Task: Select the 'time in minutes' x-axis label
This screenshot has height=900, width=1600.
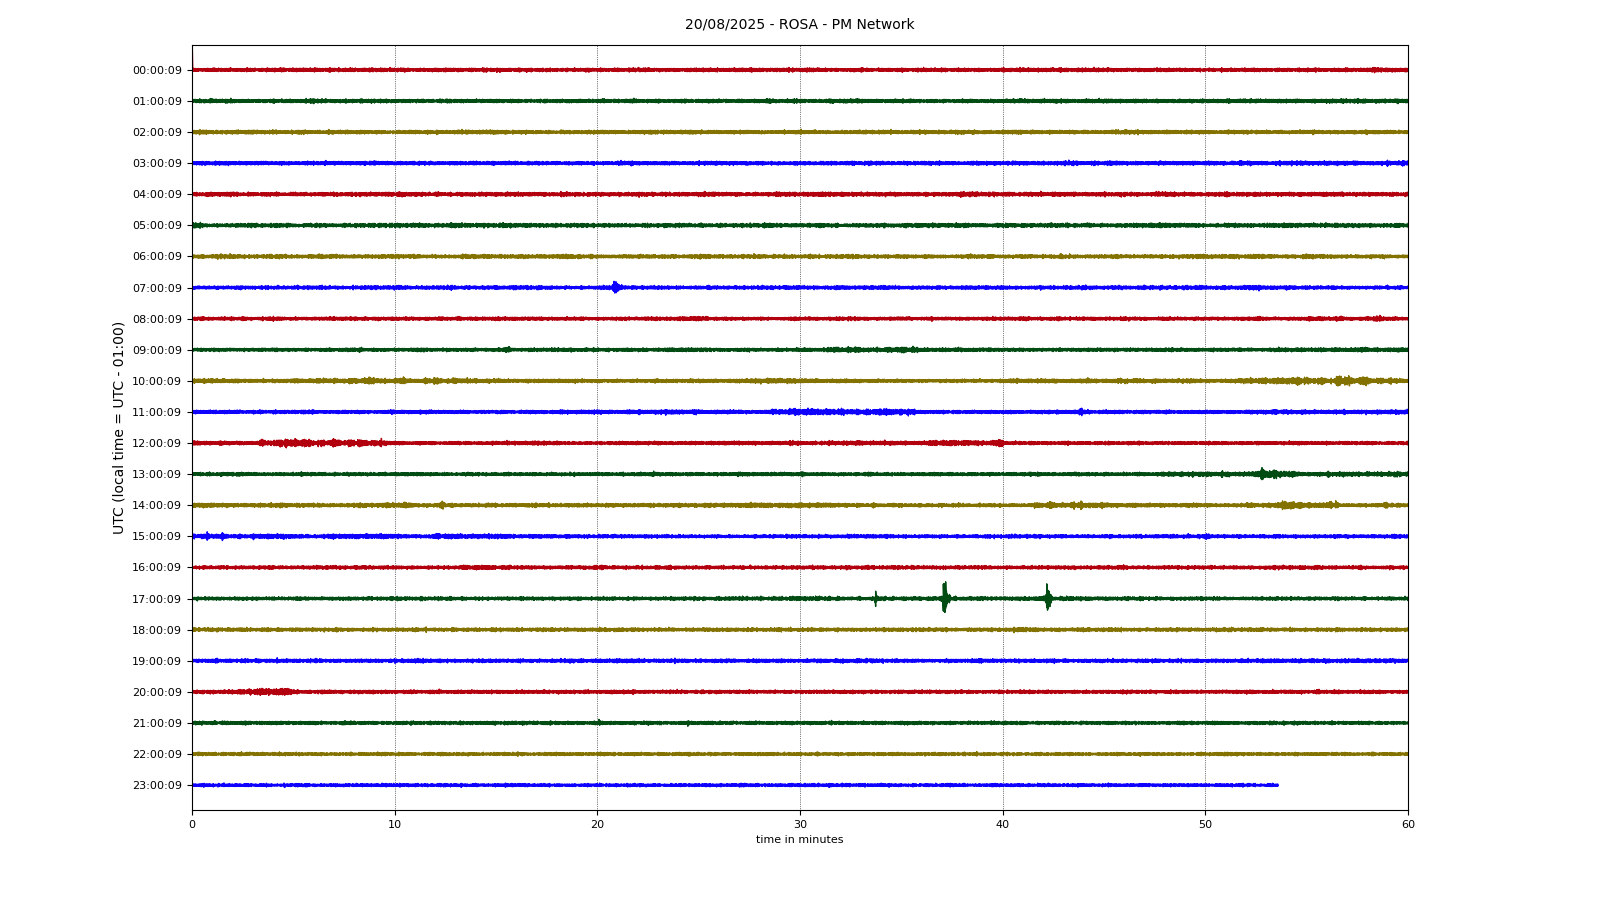Action: click(x=799, y=840)
